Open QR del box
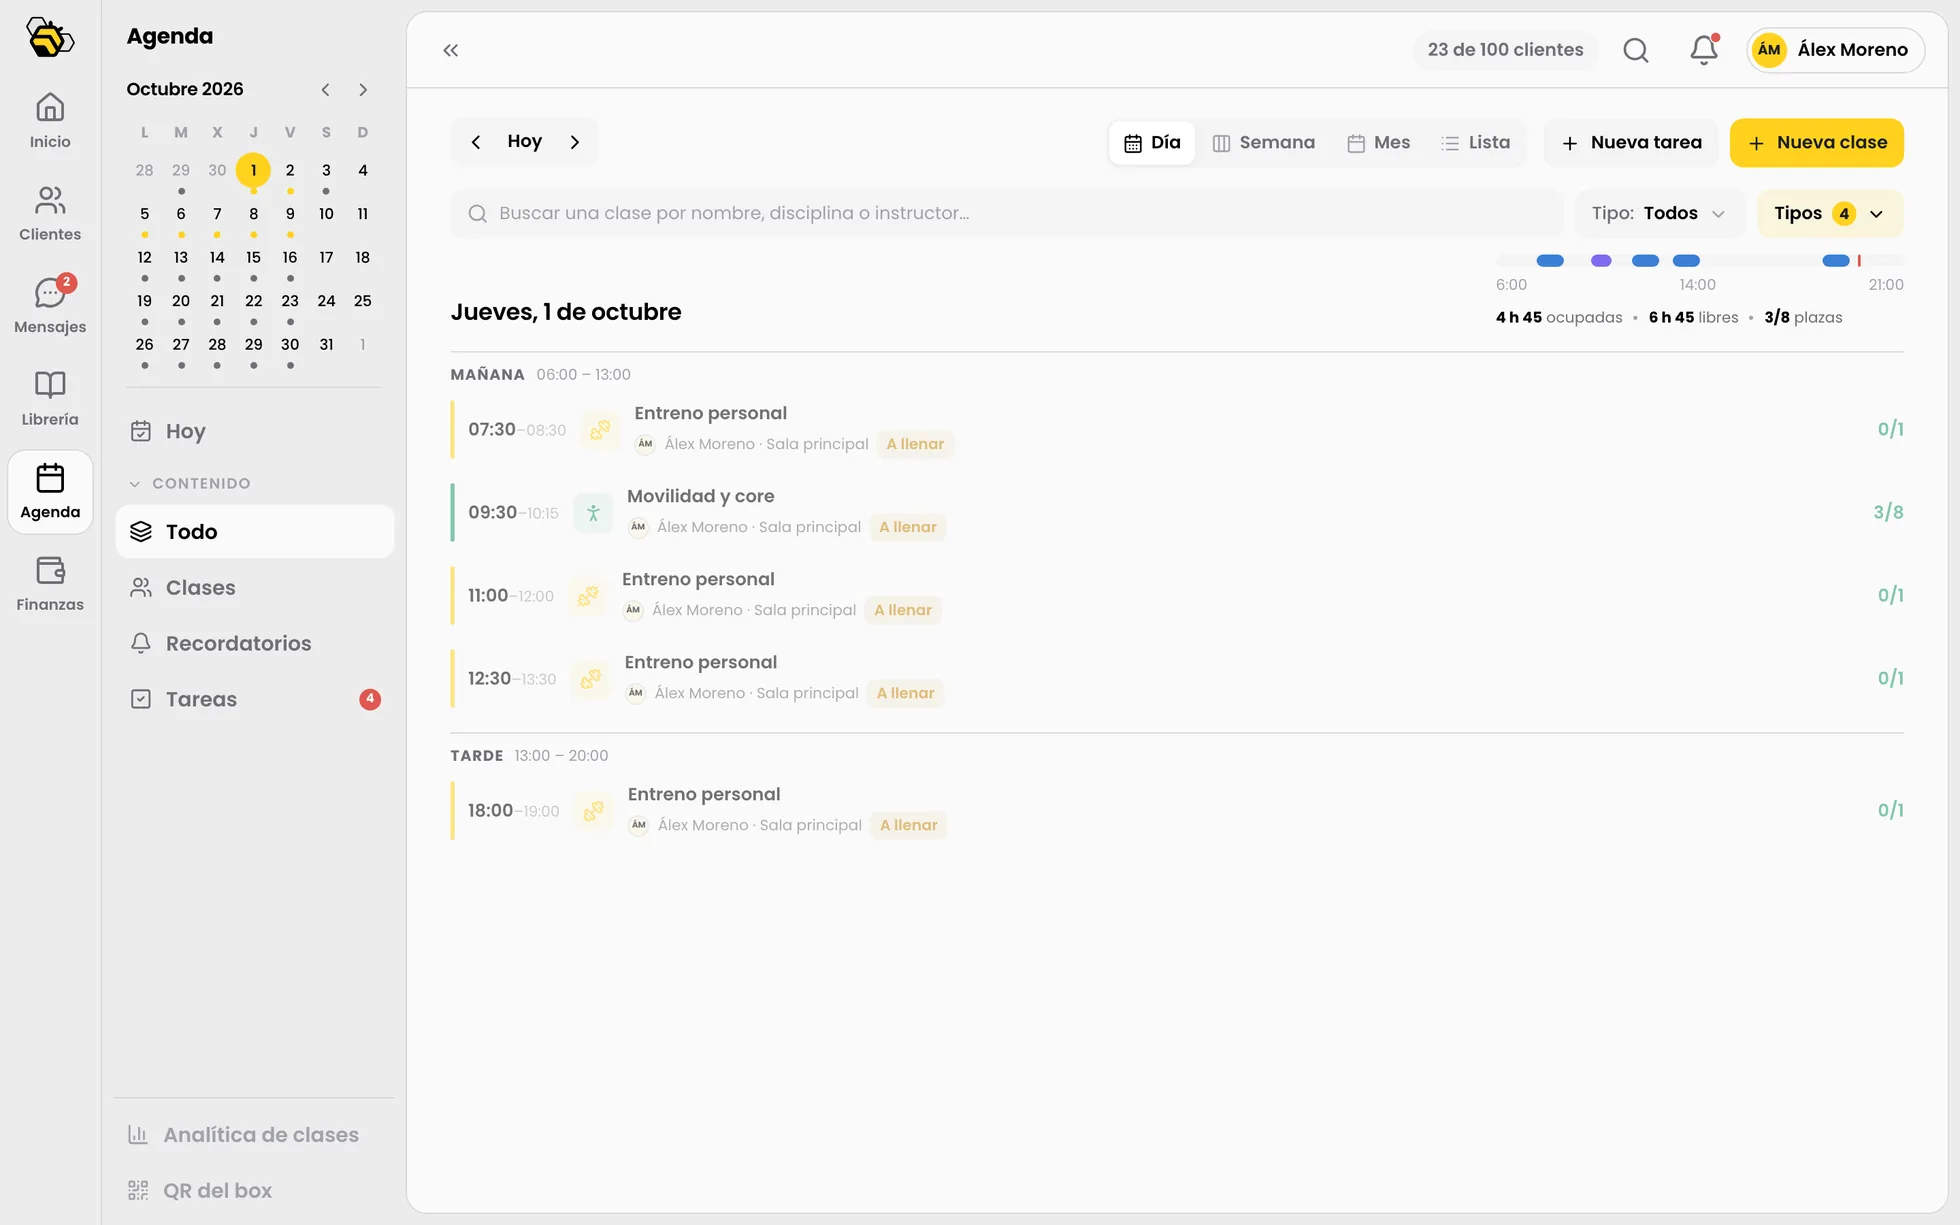 (255, 1191)
